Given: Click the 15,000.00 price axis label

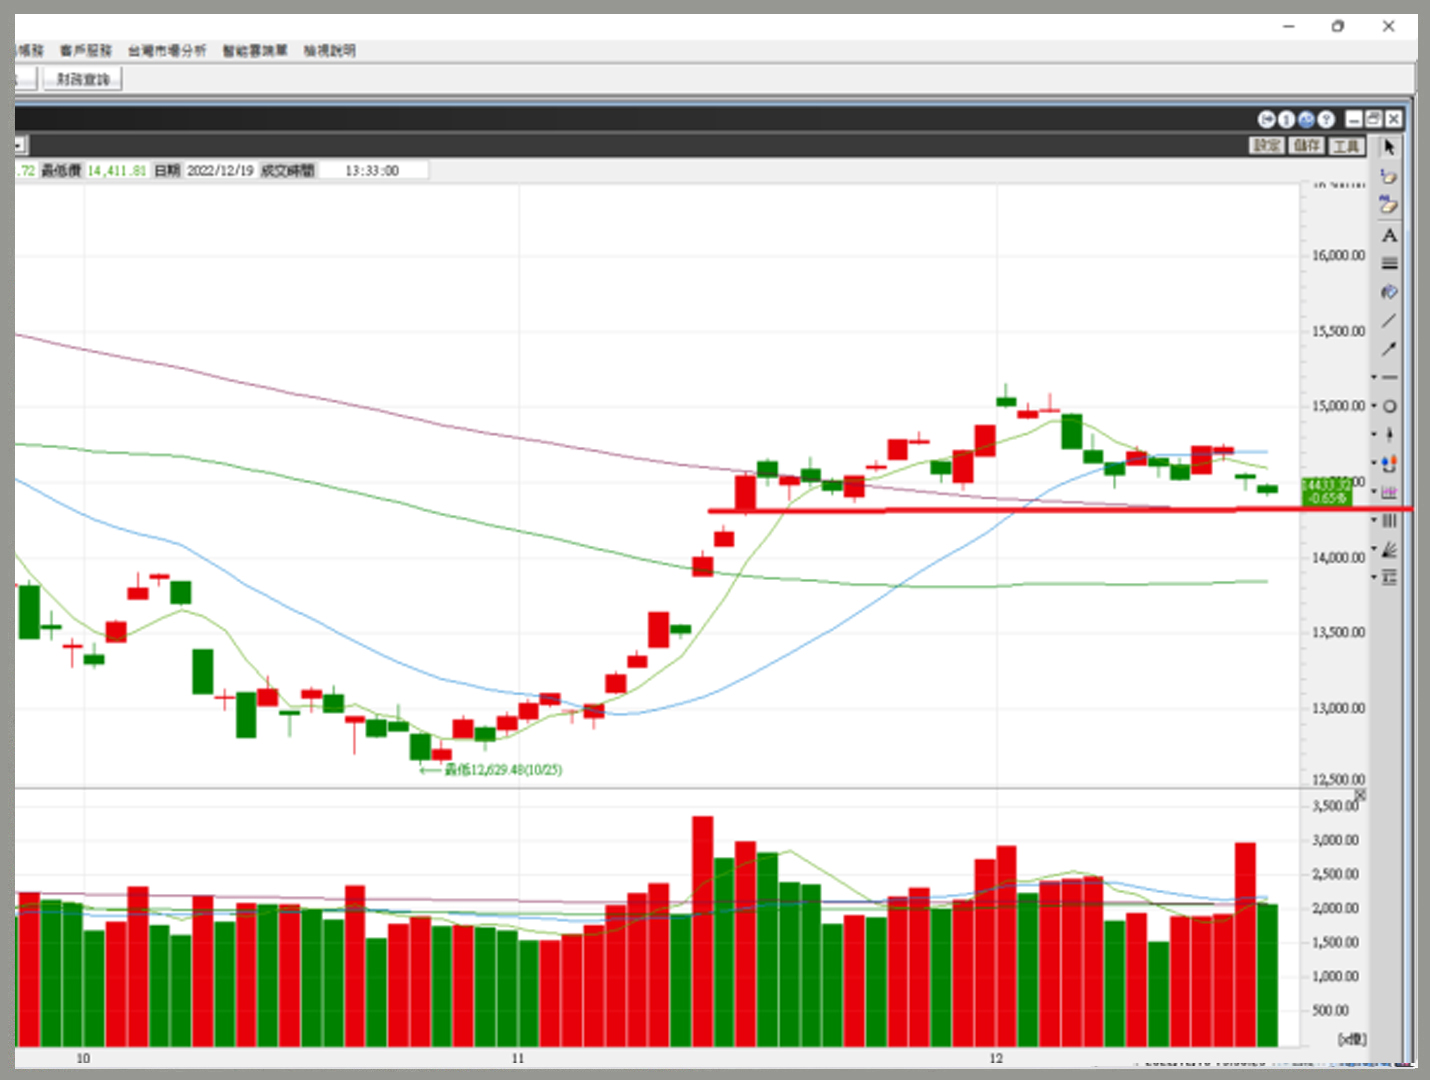Looking at the screenshot, I should tap(1338, 406).
